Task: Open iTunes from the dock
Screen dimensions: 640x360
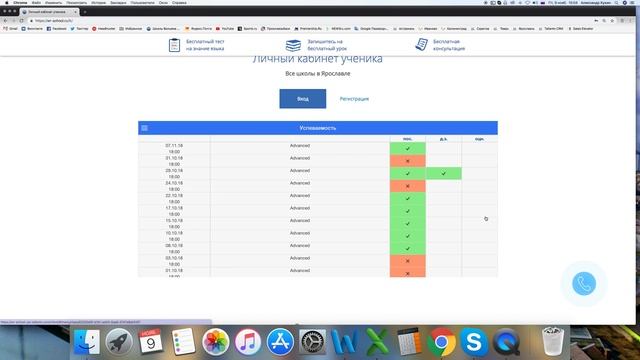Action: (x=248, y=342)
